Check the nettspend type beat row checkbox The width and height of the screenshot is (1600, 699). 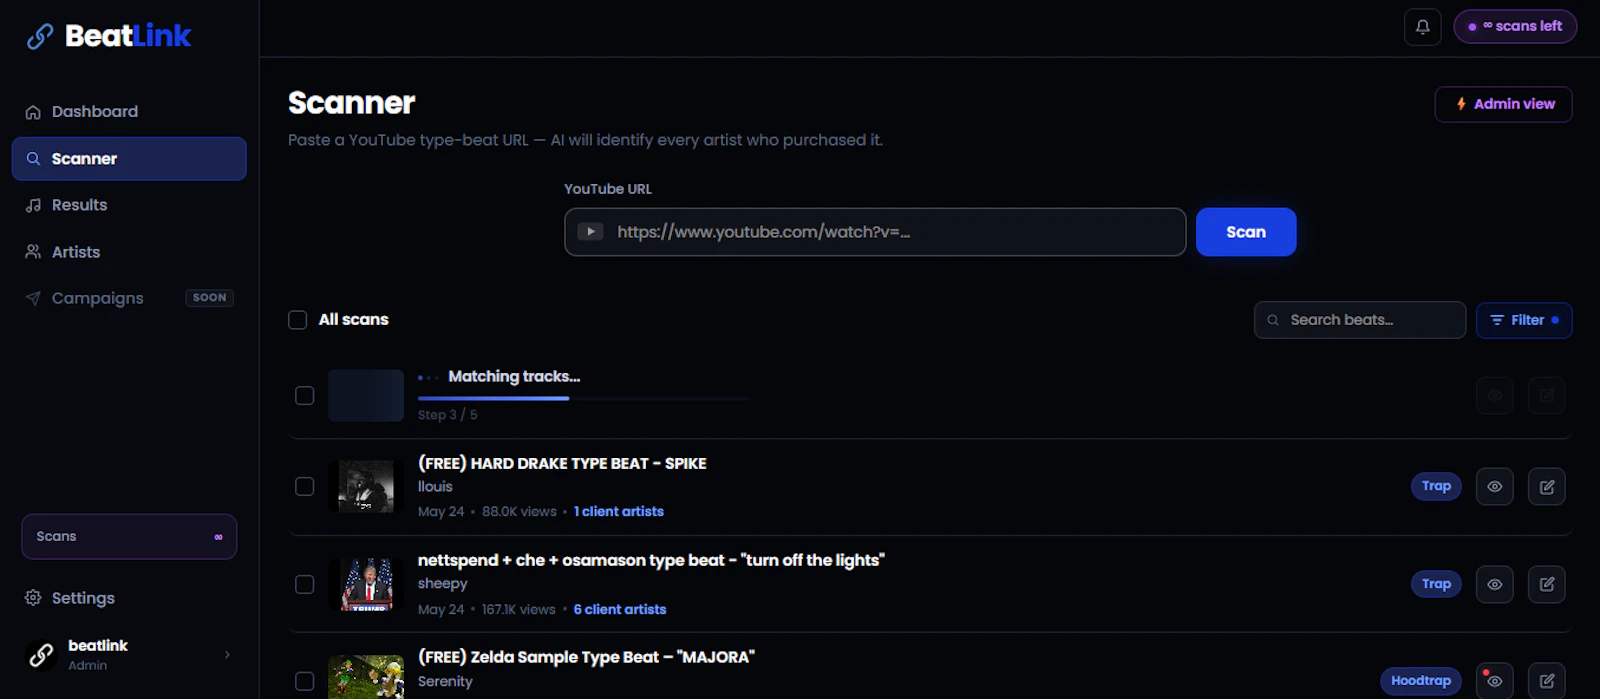(x=305, y=584)
